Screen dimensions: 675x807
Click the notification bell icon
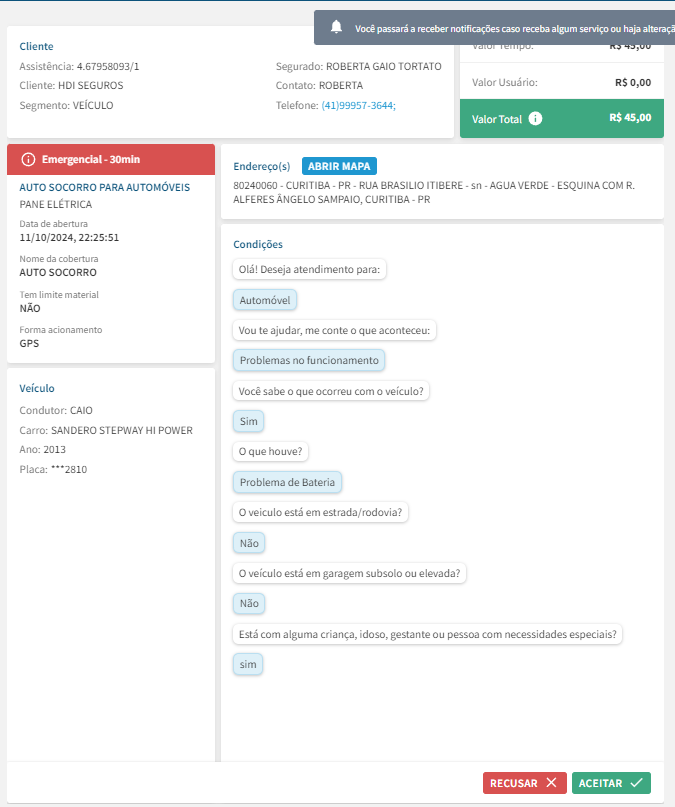tap(337, 27)
